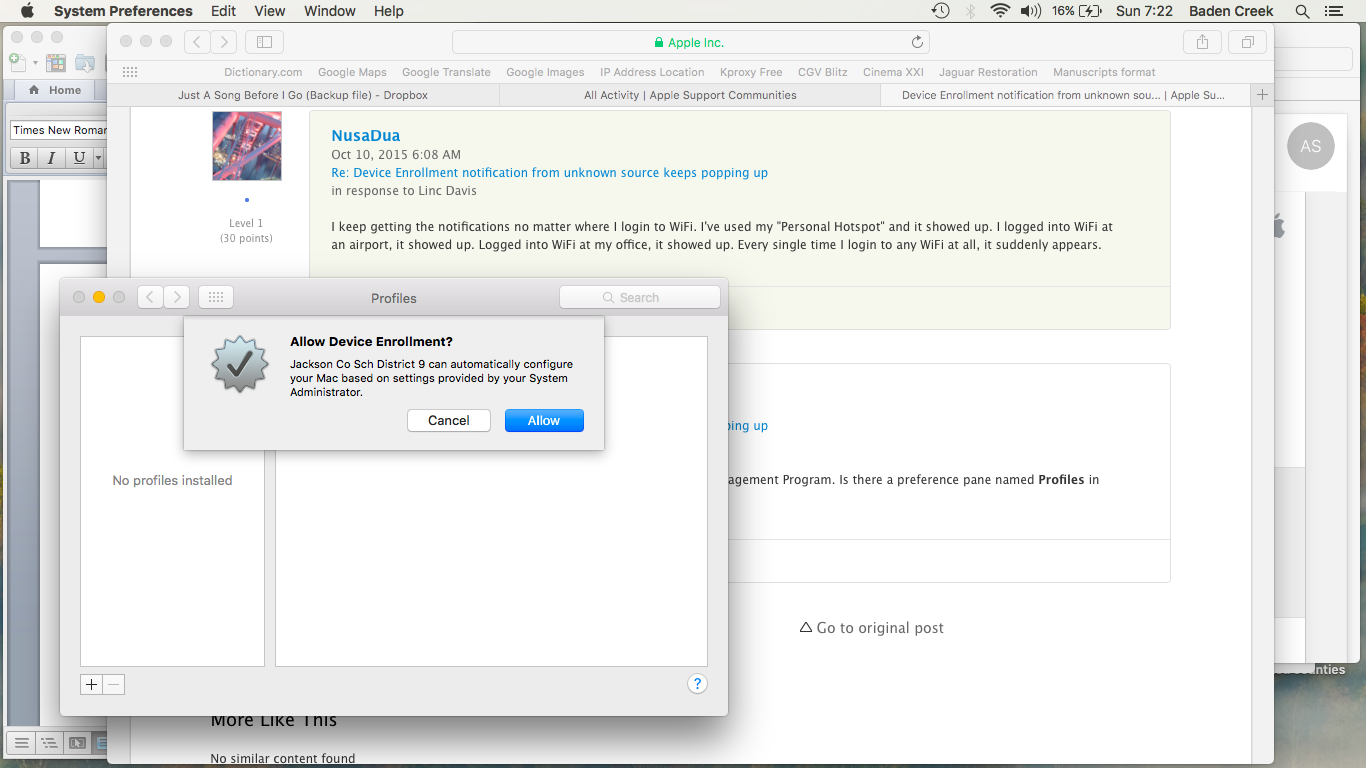Click the Open folder icon in Word
The height and width of the screenshot is (768, 1366).
[85, 62]
